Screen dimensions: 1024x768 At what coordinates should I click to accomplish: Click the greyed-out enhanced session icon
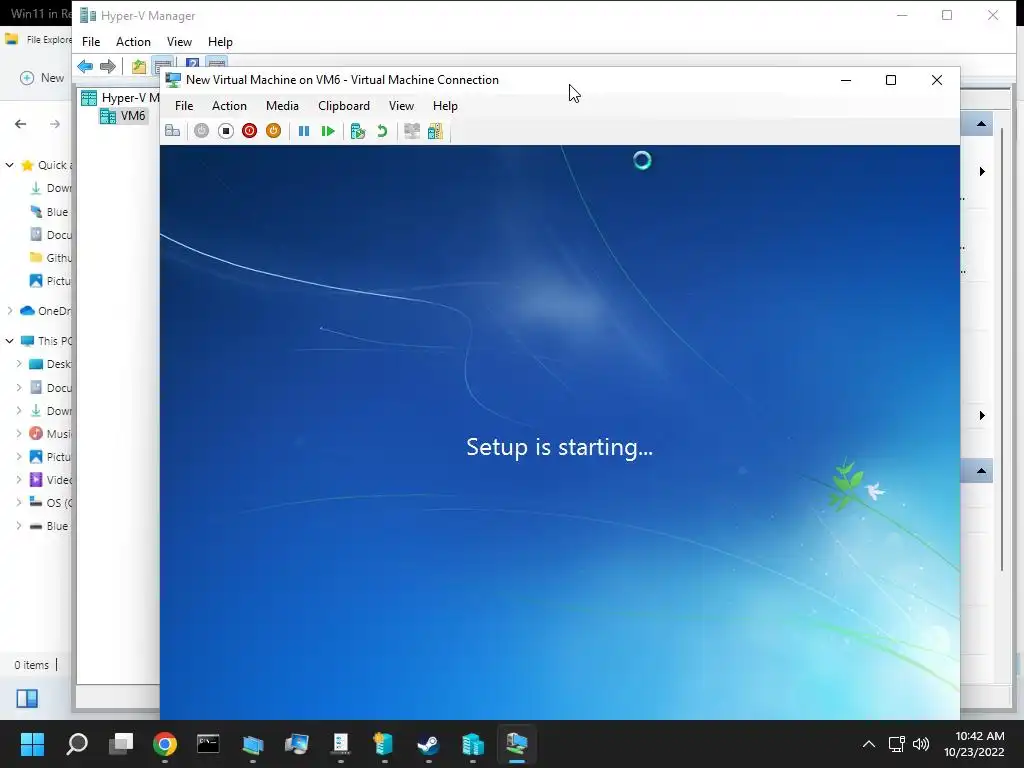(411, 131)
